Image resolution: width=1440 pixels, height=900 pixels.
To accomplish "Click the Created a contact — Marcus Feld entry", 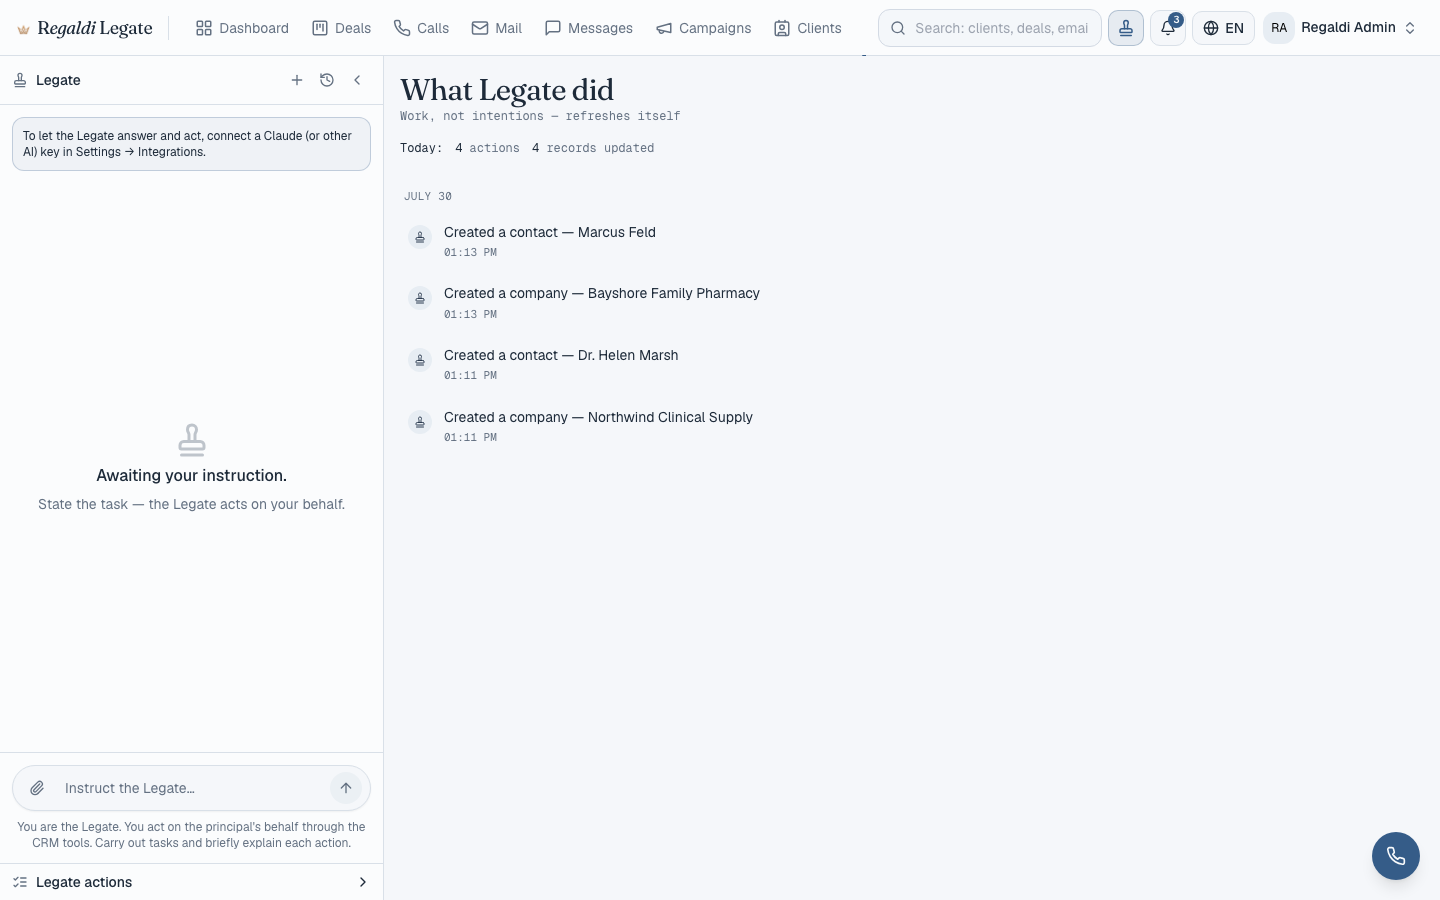I will click(550, 232).
